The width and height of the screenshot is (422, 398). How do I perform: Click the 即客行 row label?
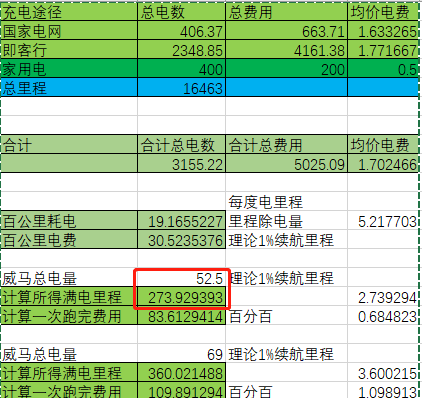(69, 50)
